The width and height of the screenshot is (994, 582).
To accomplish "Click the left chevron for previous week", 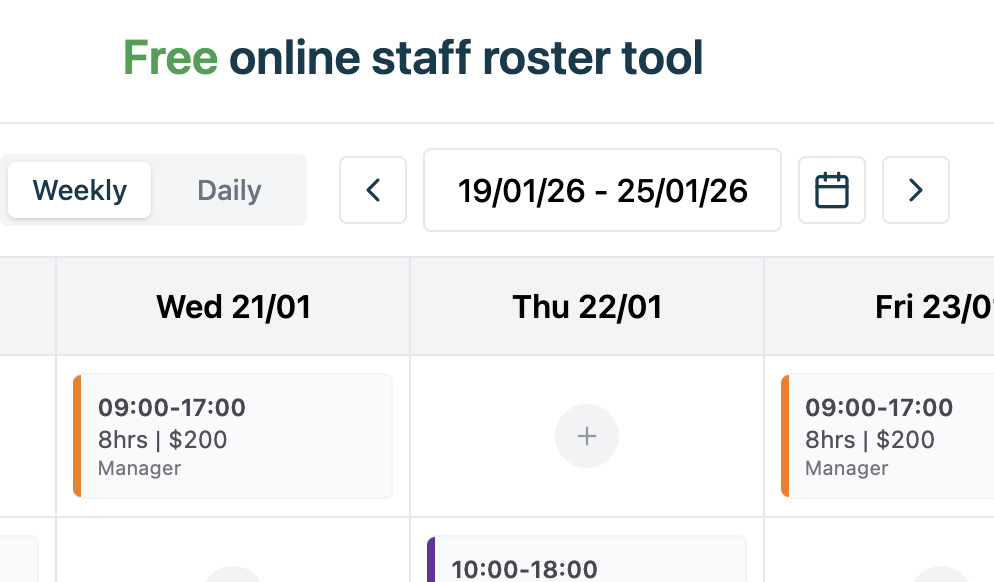I will point(372,190).
